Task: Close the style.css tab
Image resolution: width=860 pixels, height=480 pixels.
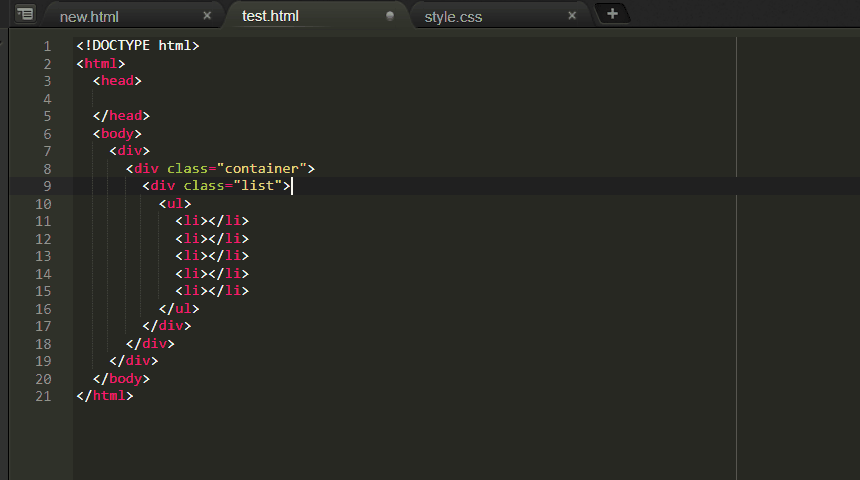Action: (x=572, y=16)
